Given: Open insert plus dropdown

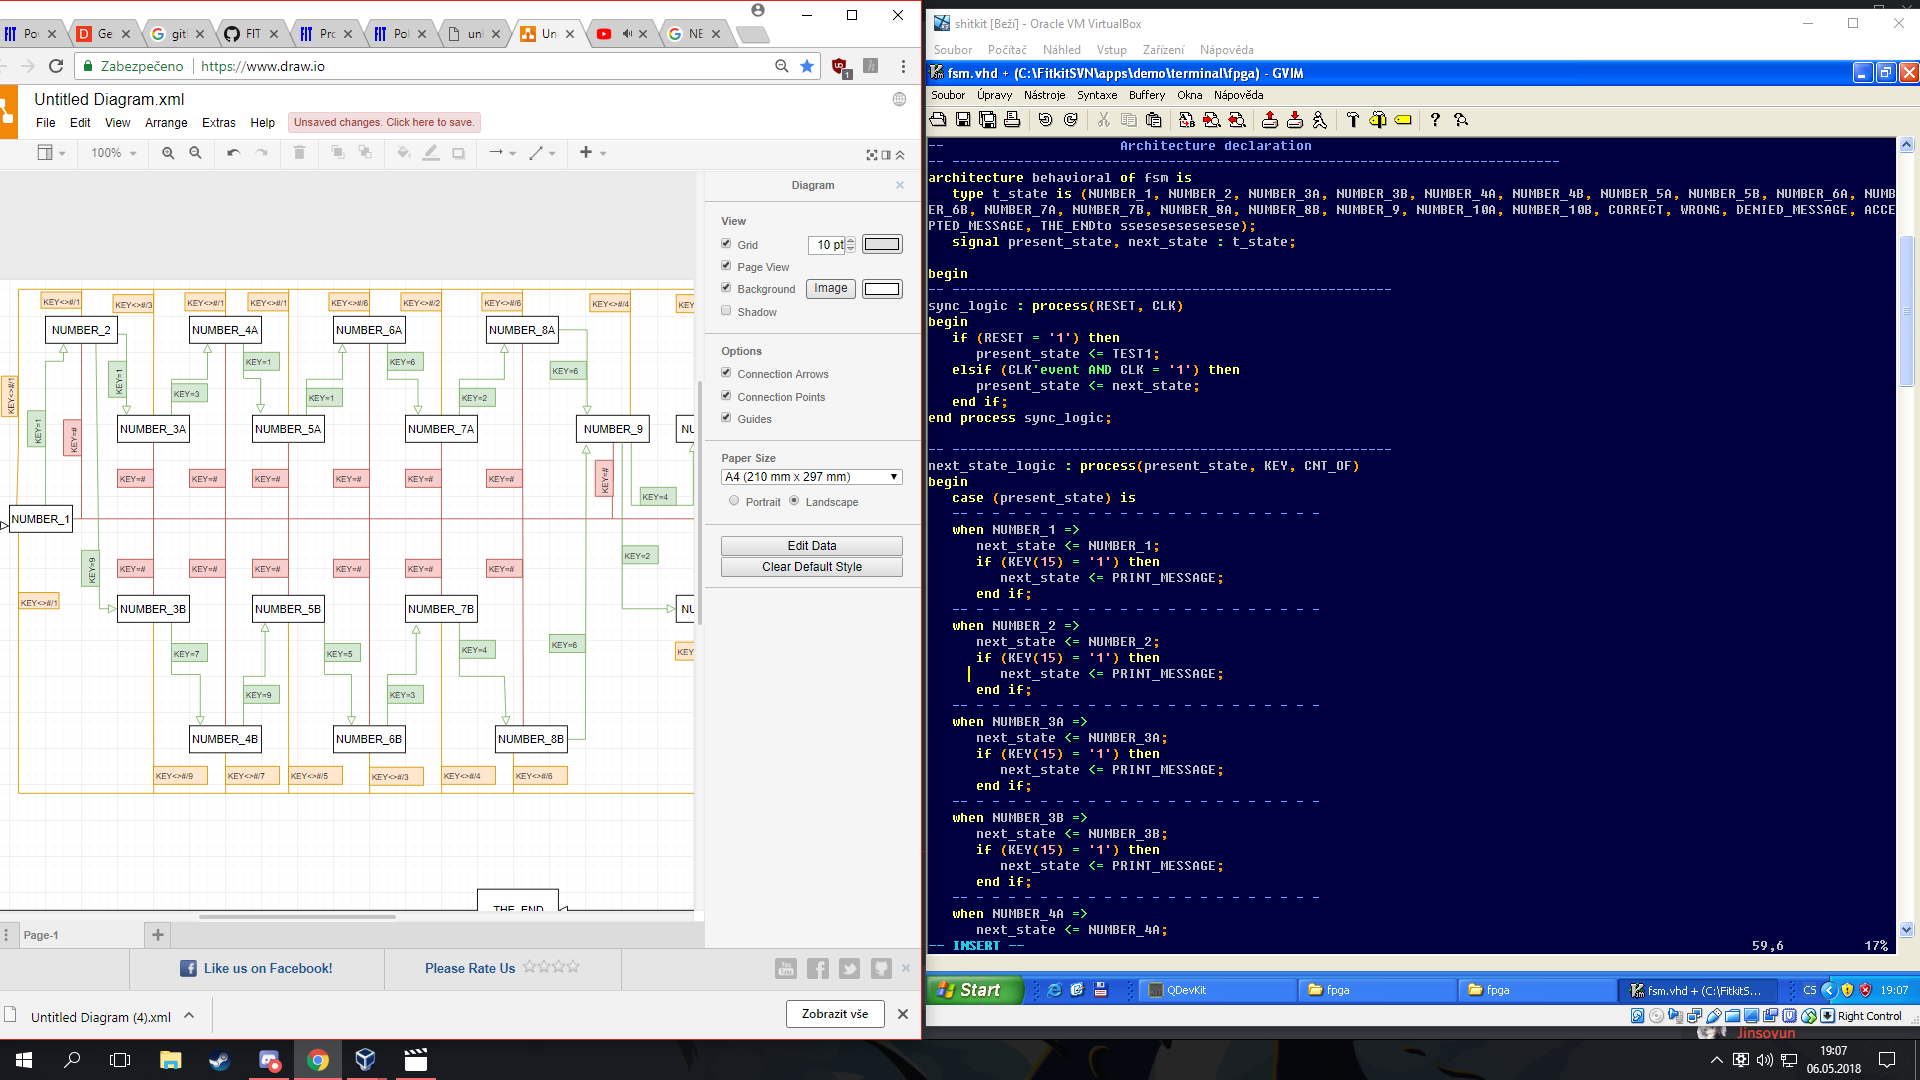Looking at the screenshot, I should point(593,153).
